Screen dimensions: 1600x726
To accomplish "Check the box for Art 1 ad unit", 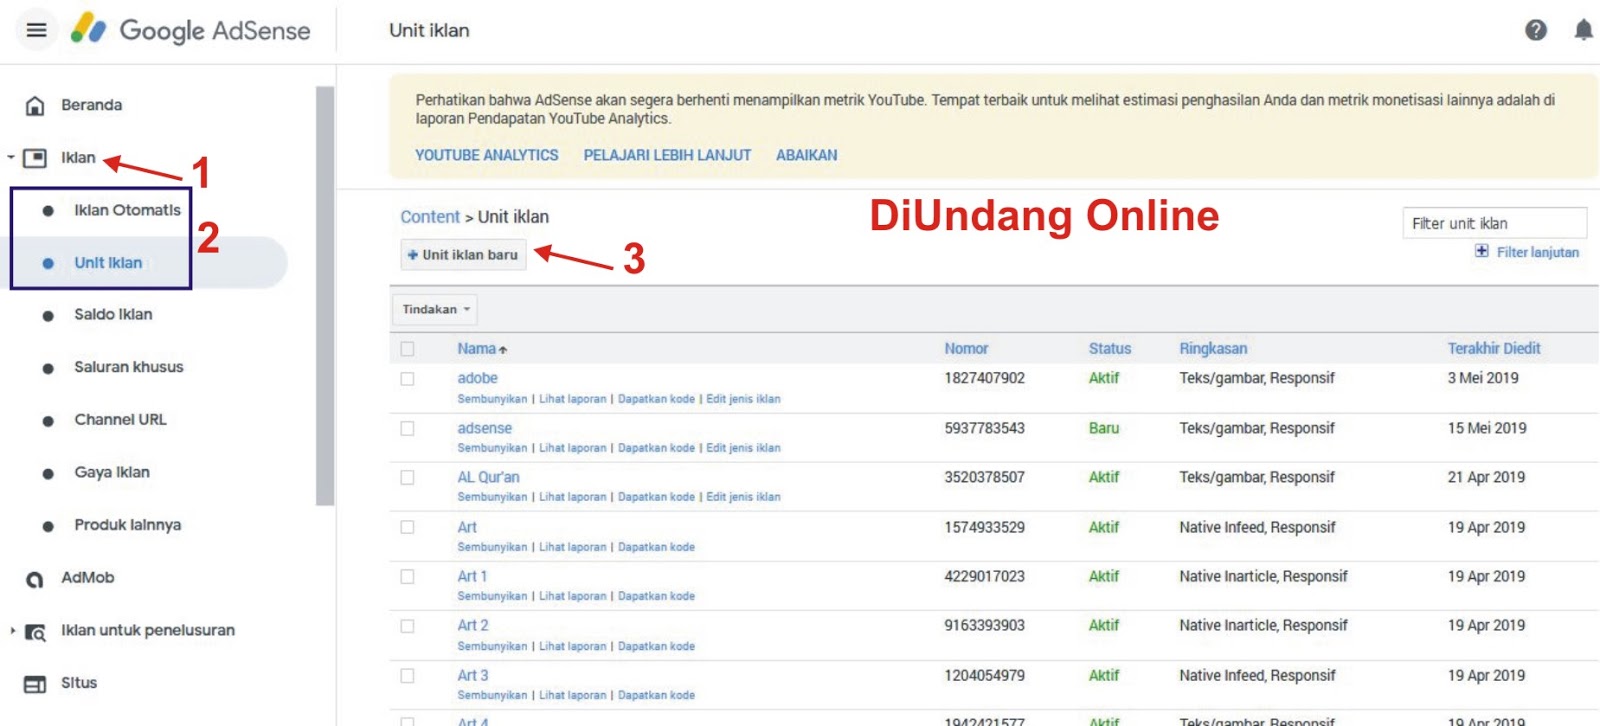I will pos(407,576).
